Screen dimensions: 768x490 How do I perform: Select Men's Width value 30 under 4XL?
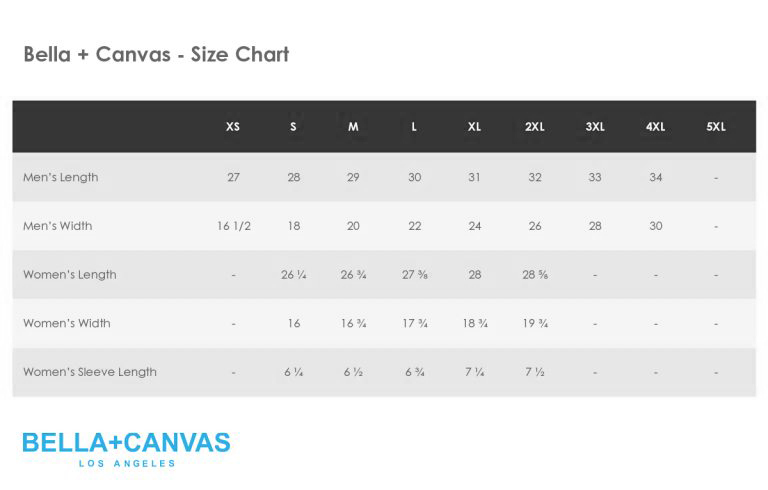[x=656, y=226]
